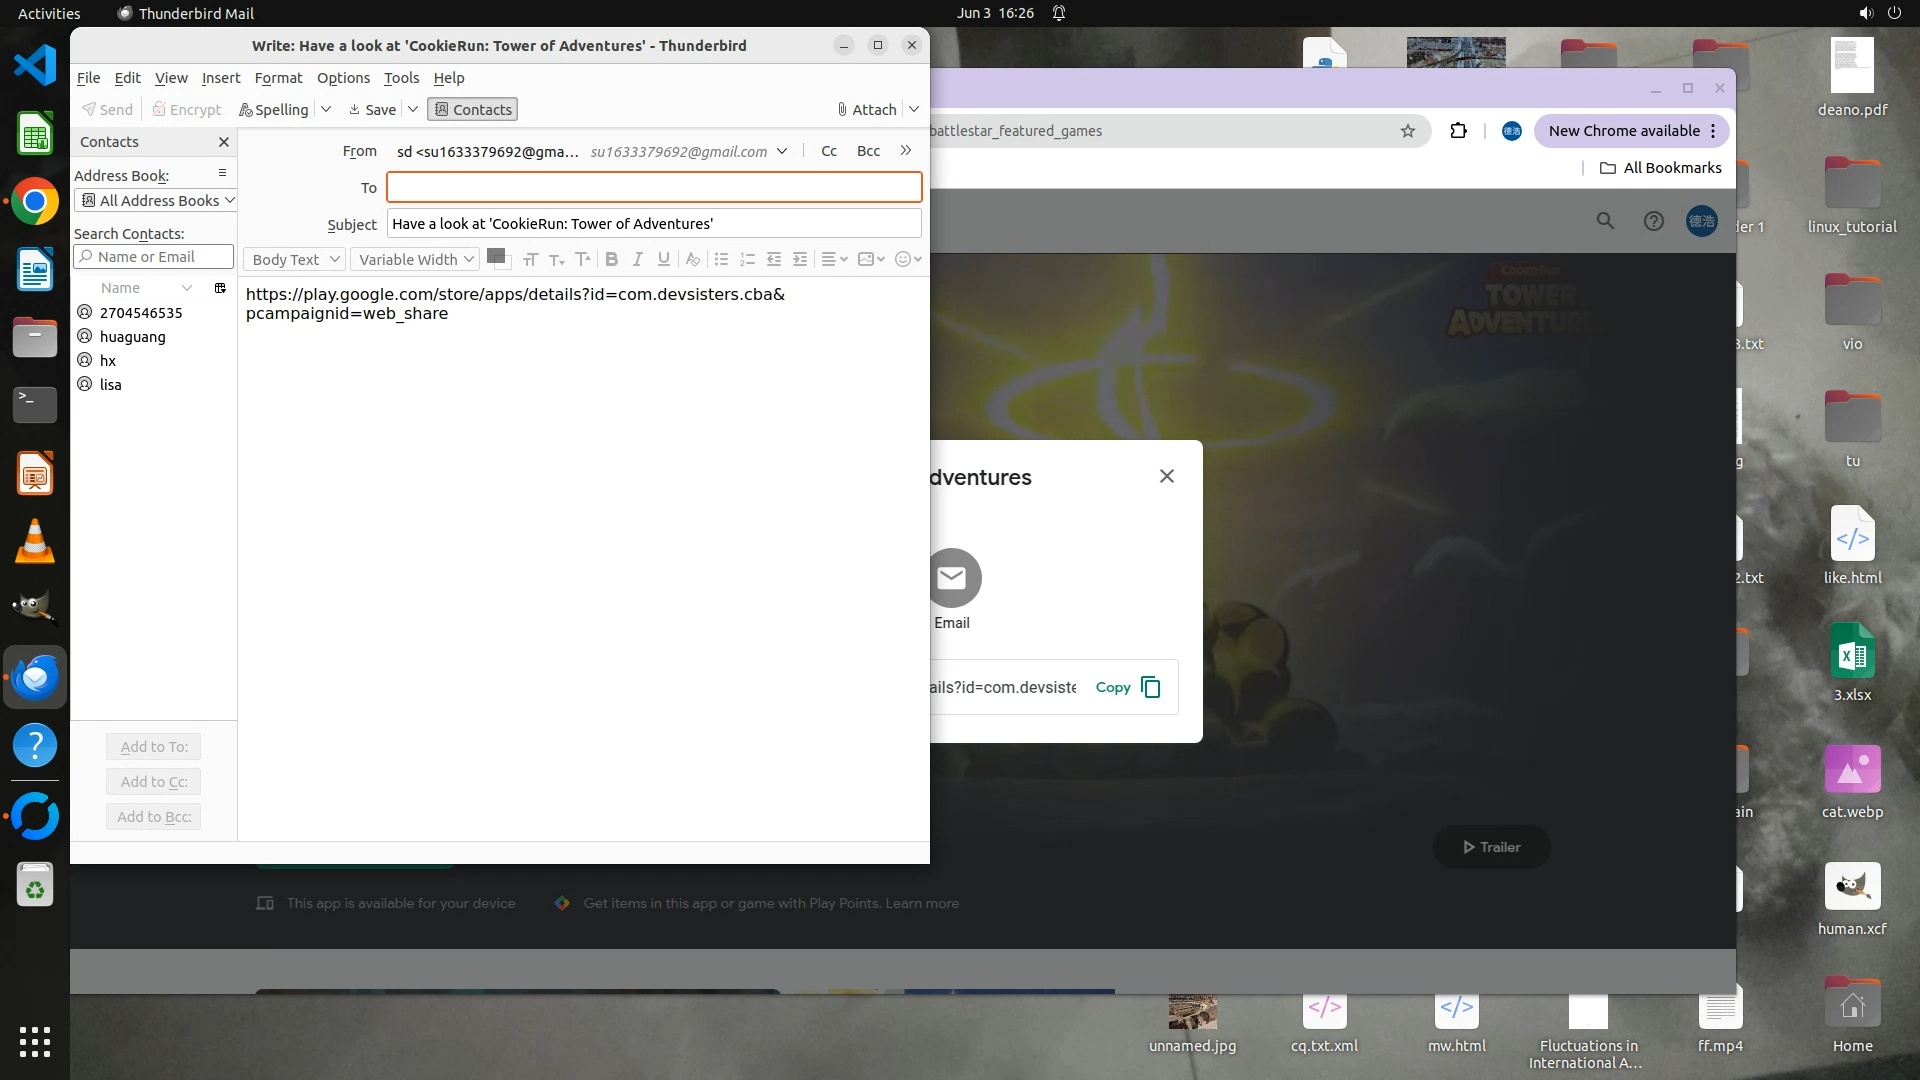Open the text color swatch
The image size is (1920, 1080).
coord(495,256)
